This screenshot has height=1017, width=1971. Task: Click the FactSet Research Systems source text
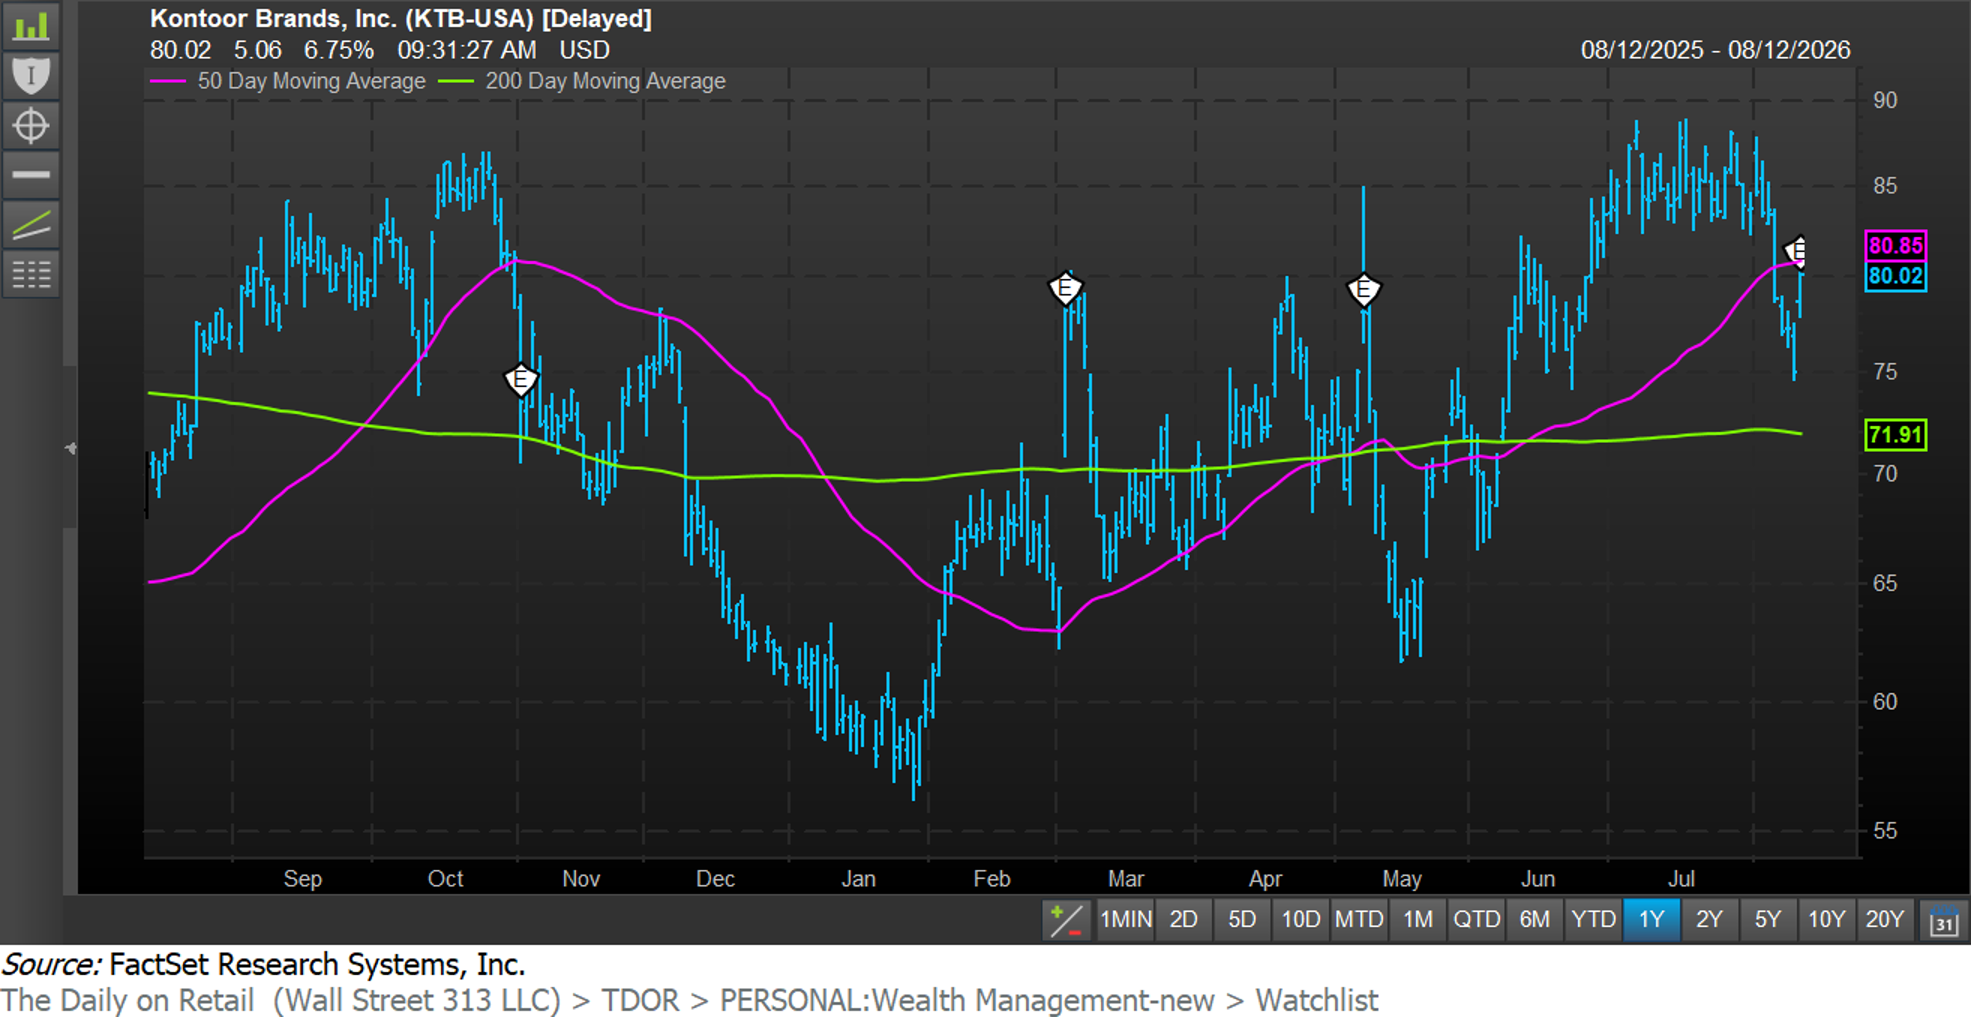click(x=317, y=965)
